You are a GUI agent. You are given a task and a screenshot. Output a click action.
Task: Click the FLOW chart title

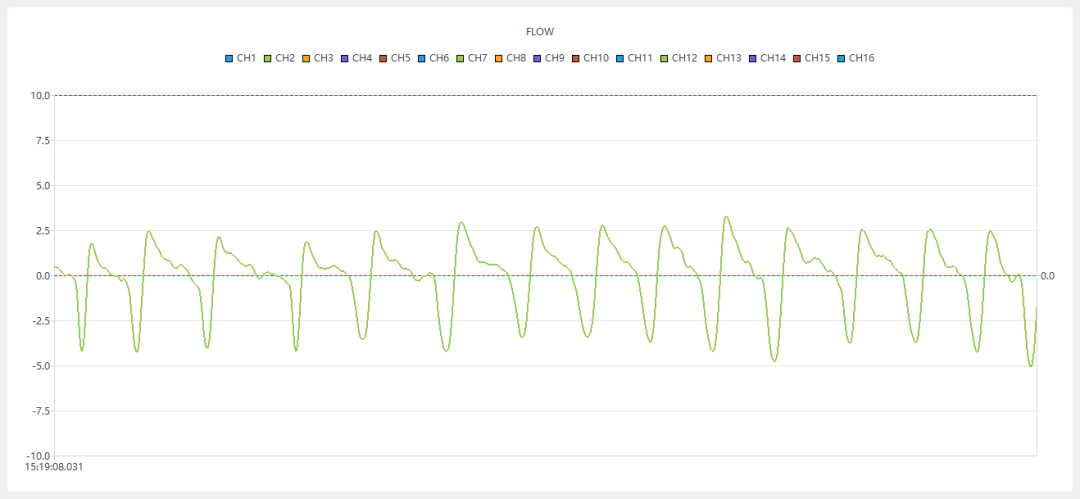540,32
